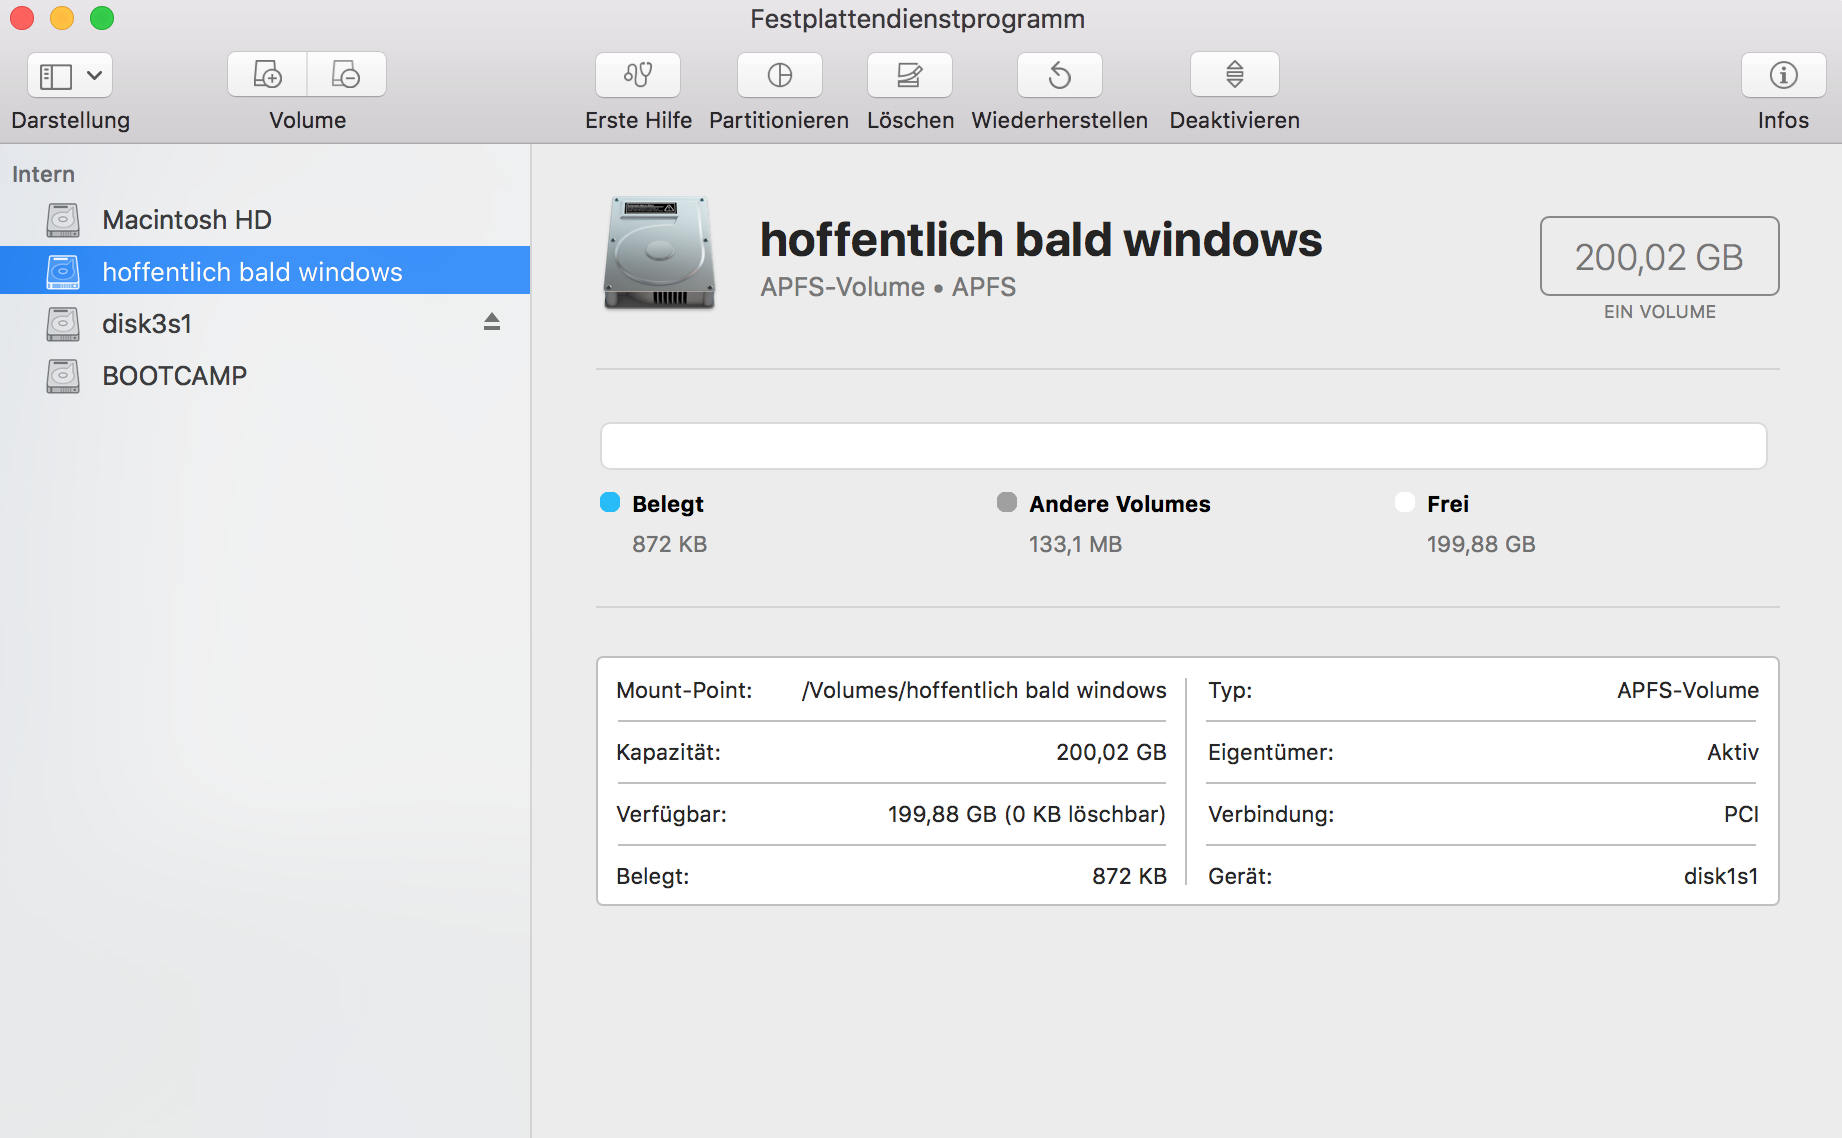
Task: Click the storage usage bar
Action: [1184, 446]
